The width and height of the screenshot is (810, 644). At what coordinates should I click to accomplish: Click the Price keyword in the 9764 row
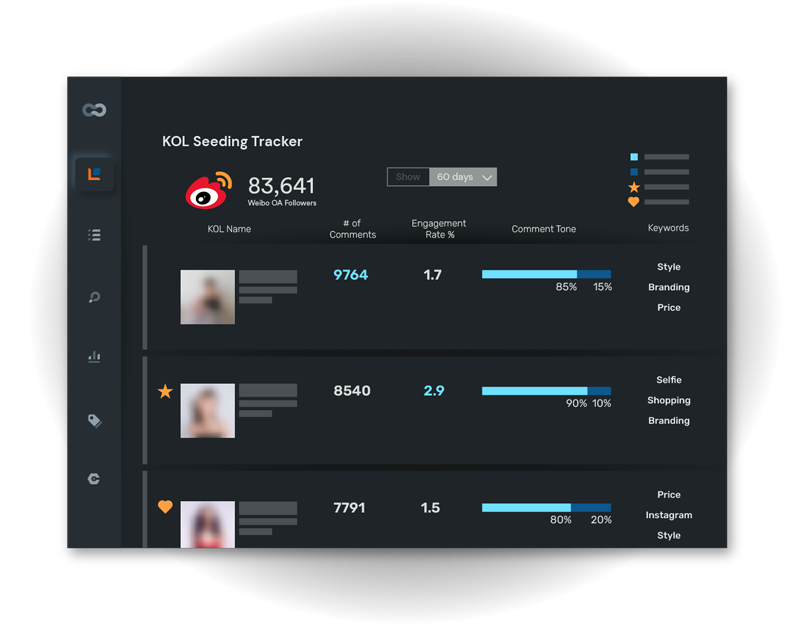[x=669, y=307]
